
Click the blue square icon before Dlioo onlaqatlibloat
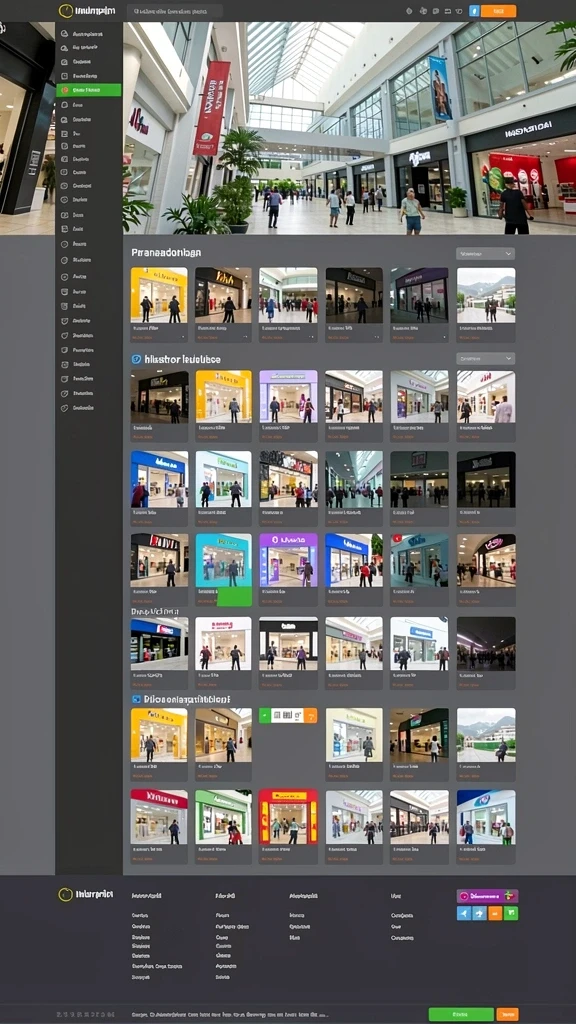click(x=136, y=699)
